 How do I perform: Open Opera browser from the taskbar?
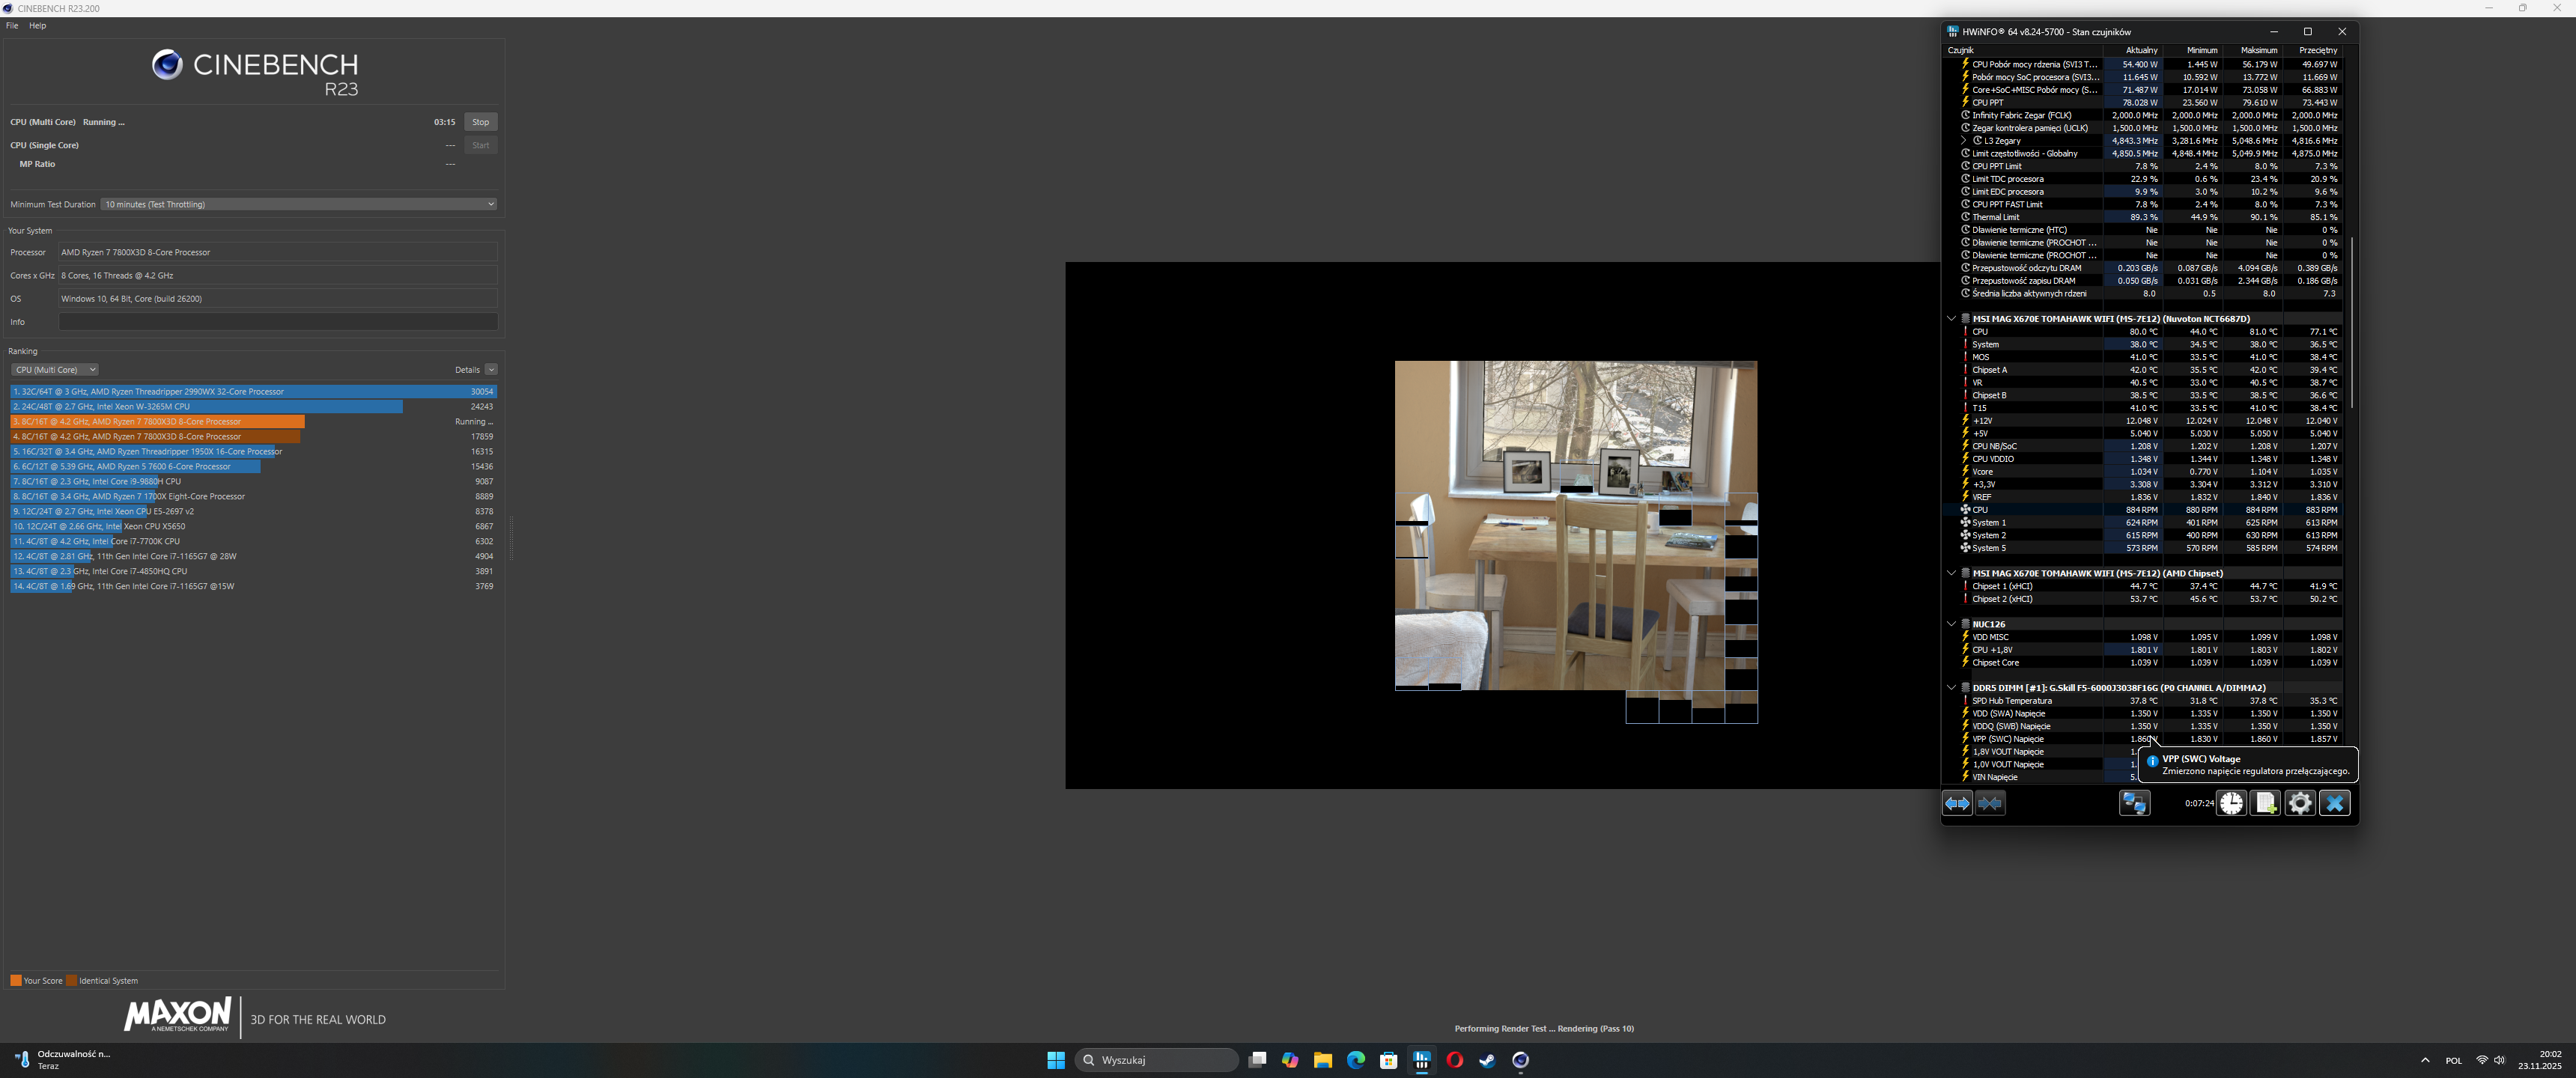coord(1454,1060)
